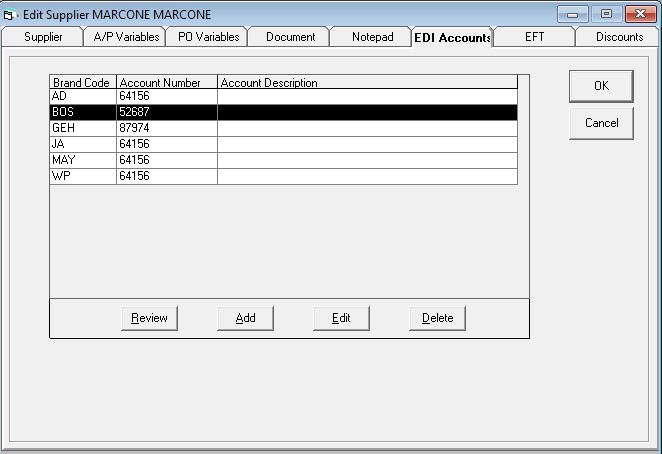Maximize the Edit Supplier window

point(606,14)
